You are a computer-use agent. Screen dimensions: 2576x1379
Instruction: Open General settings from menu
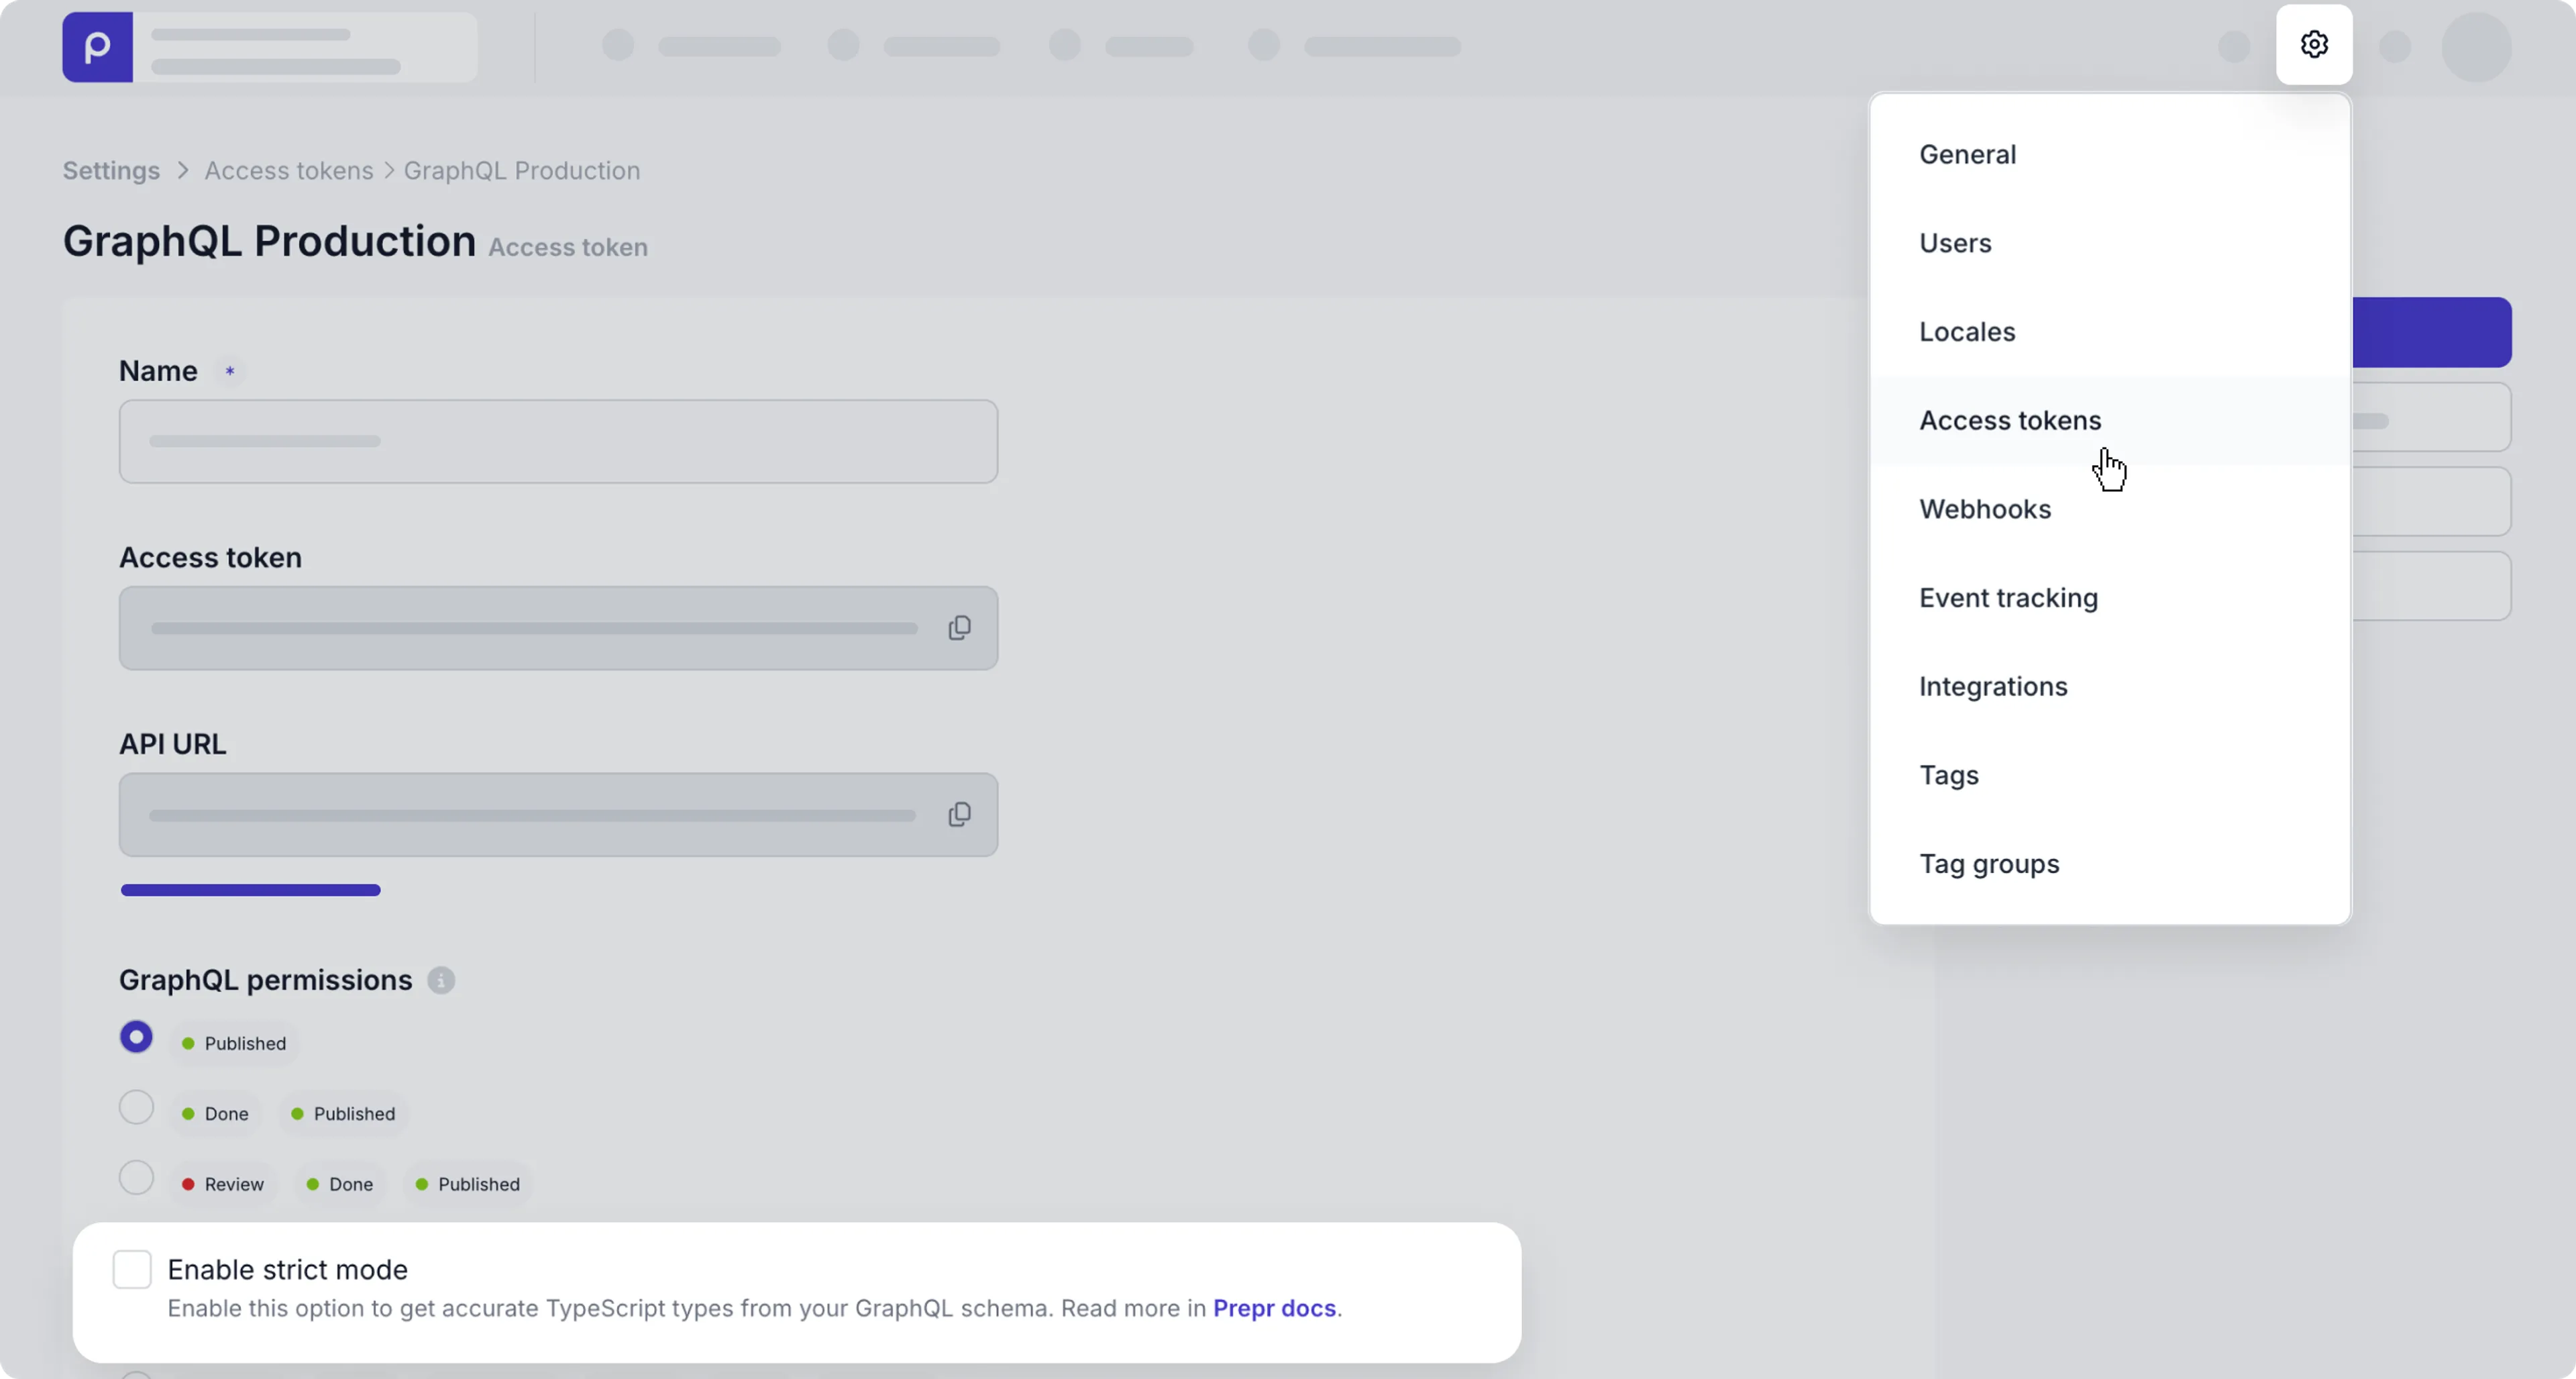tap(1967, 155)
